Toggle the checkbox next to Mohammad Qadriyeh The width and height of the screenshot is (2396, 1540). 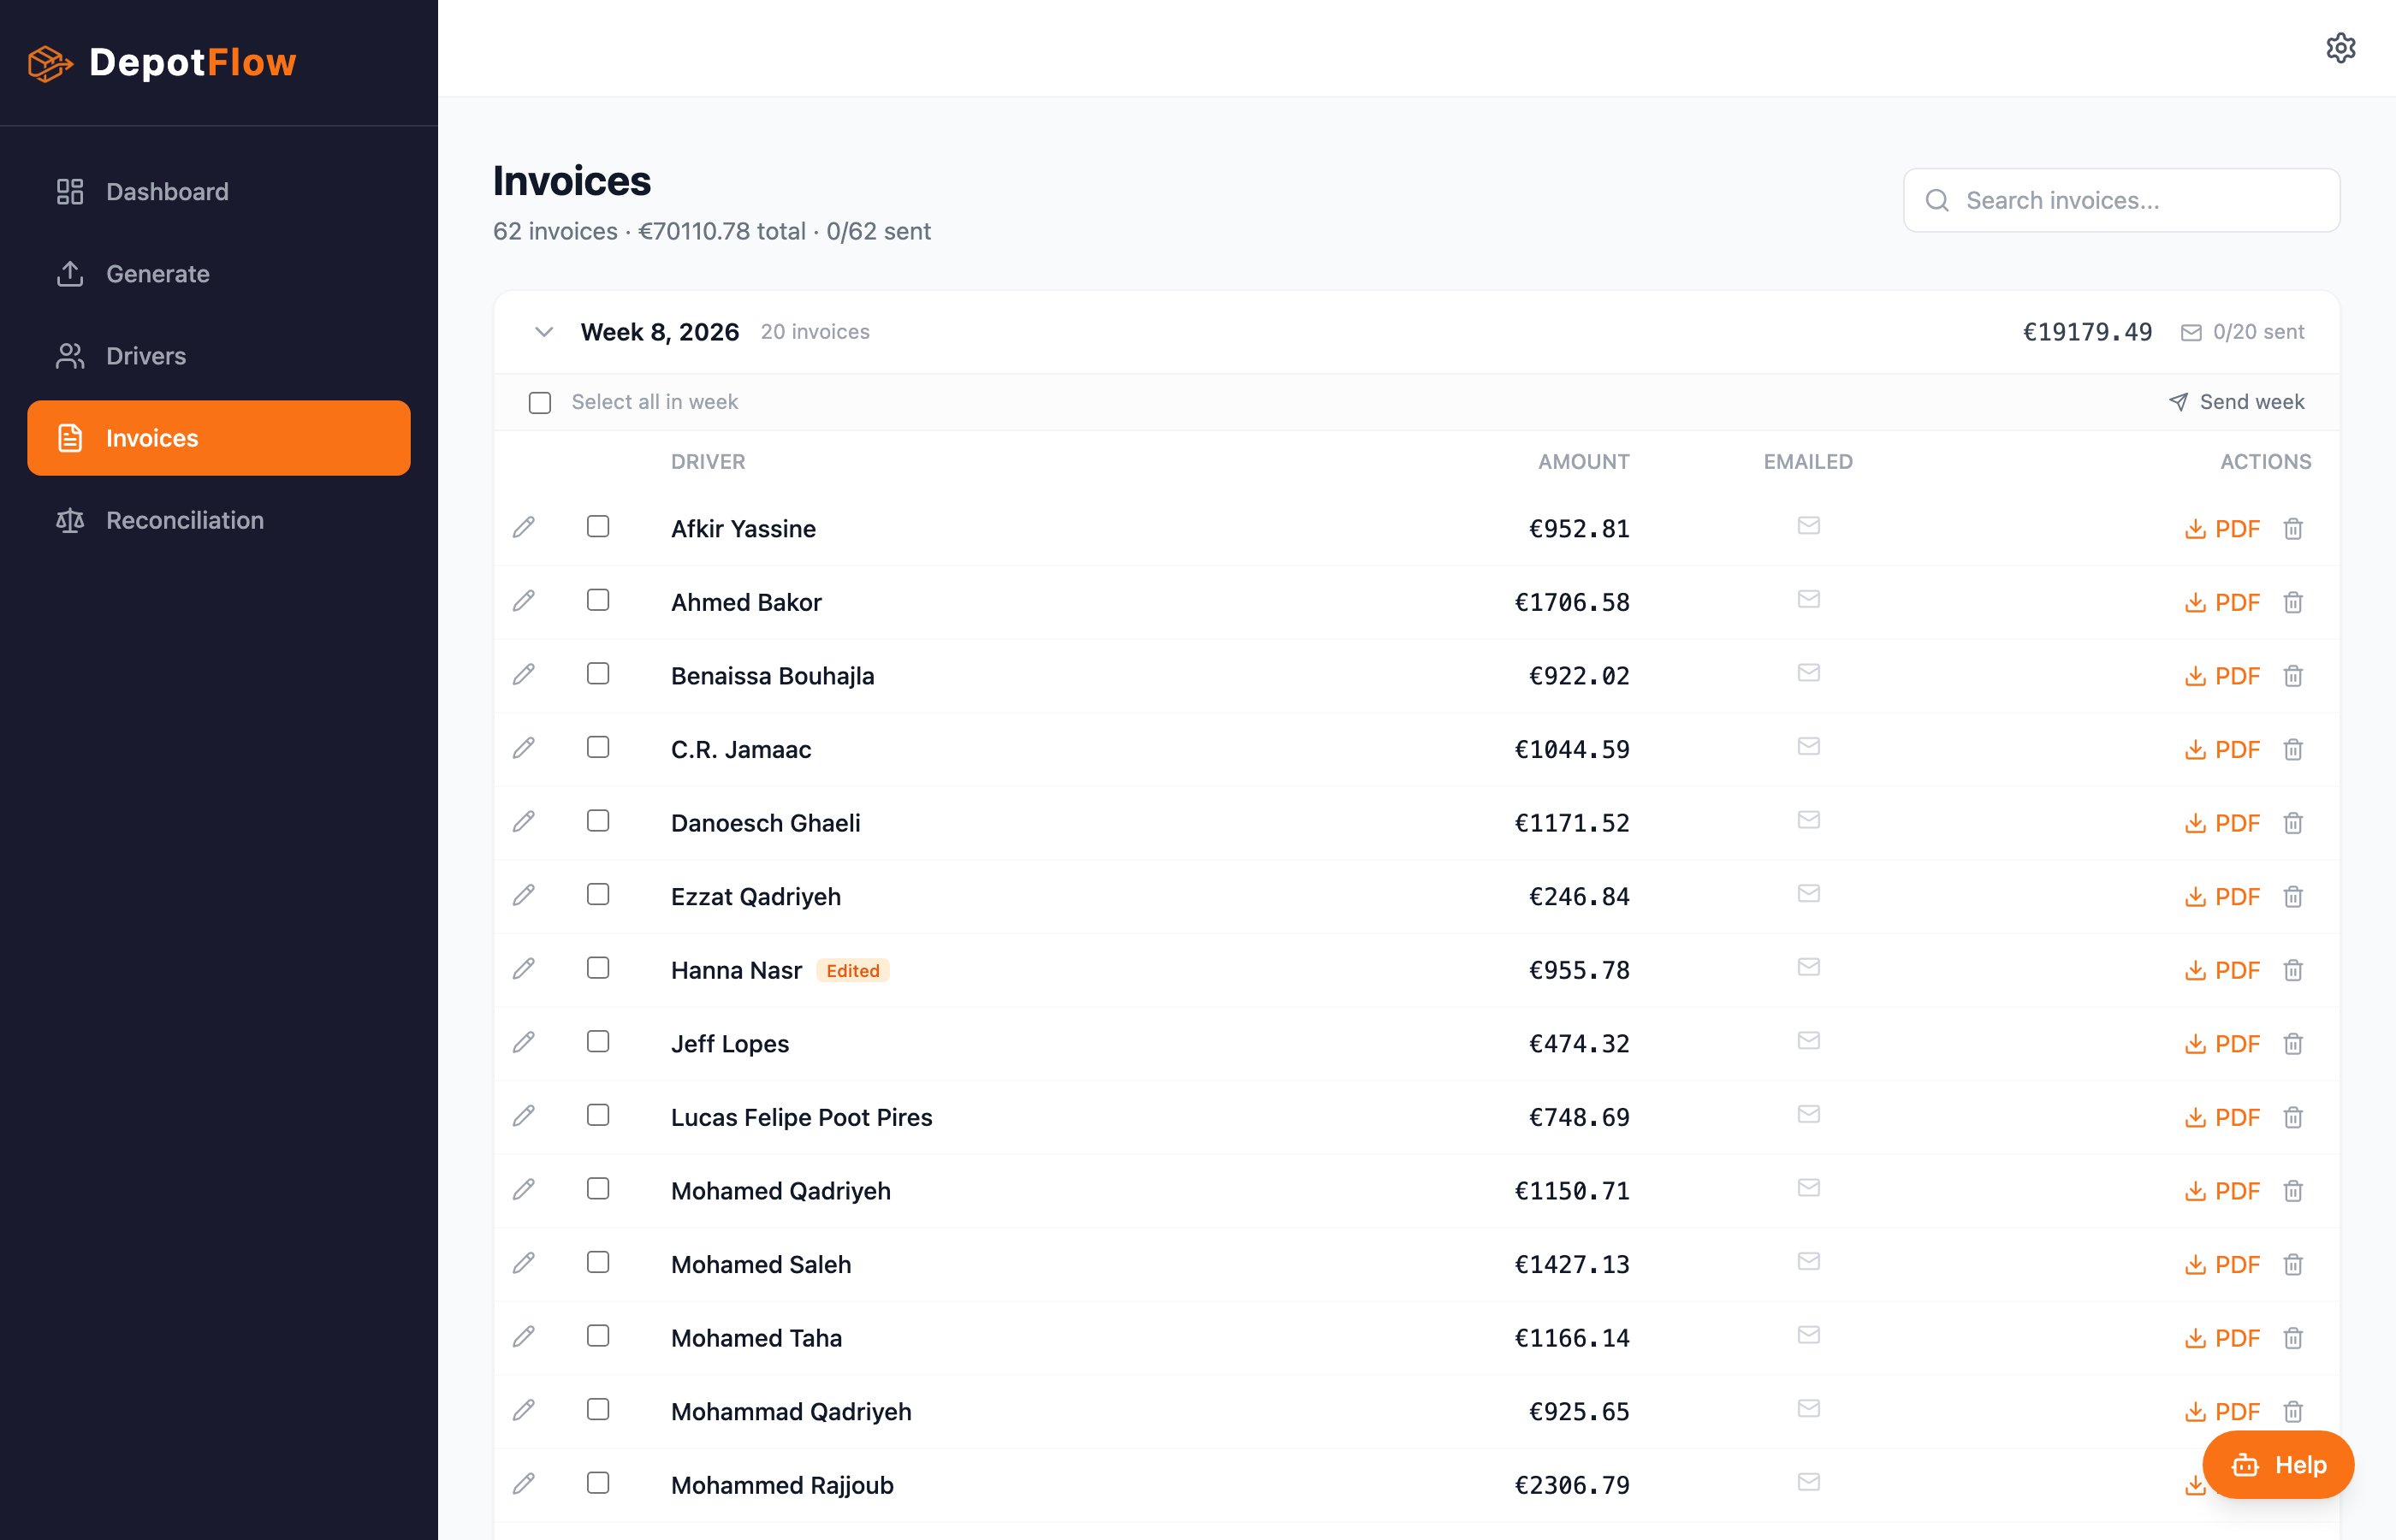pos(598,1410)
